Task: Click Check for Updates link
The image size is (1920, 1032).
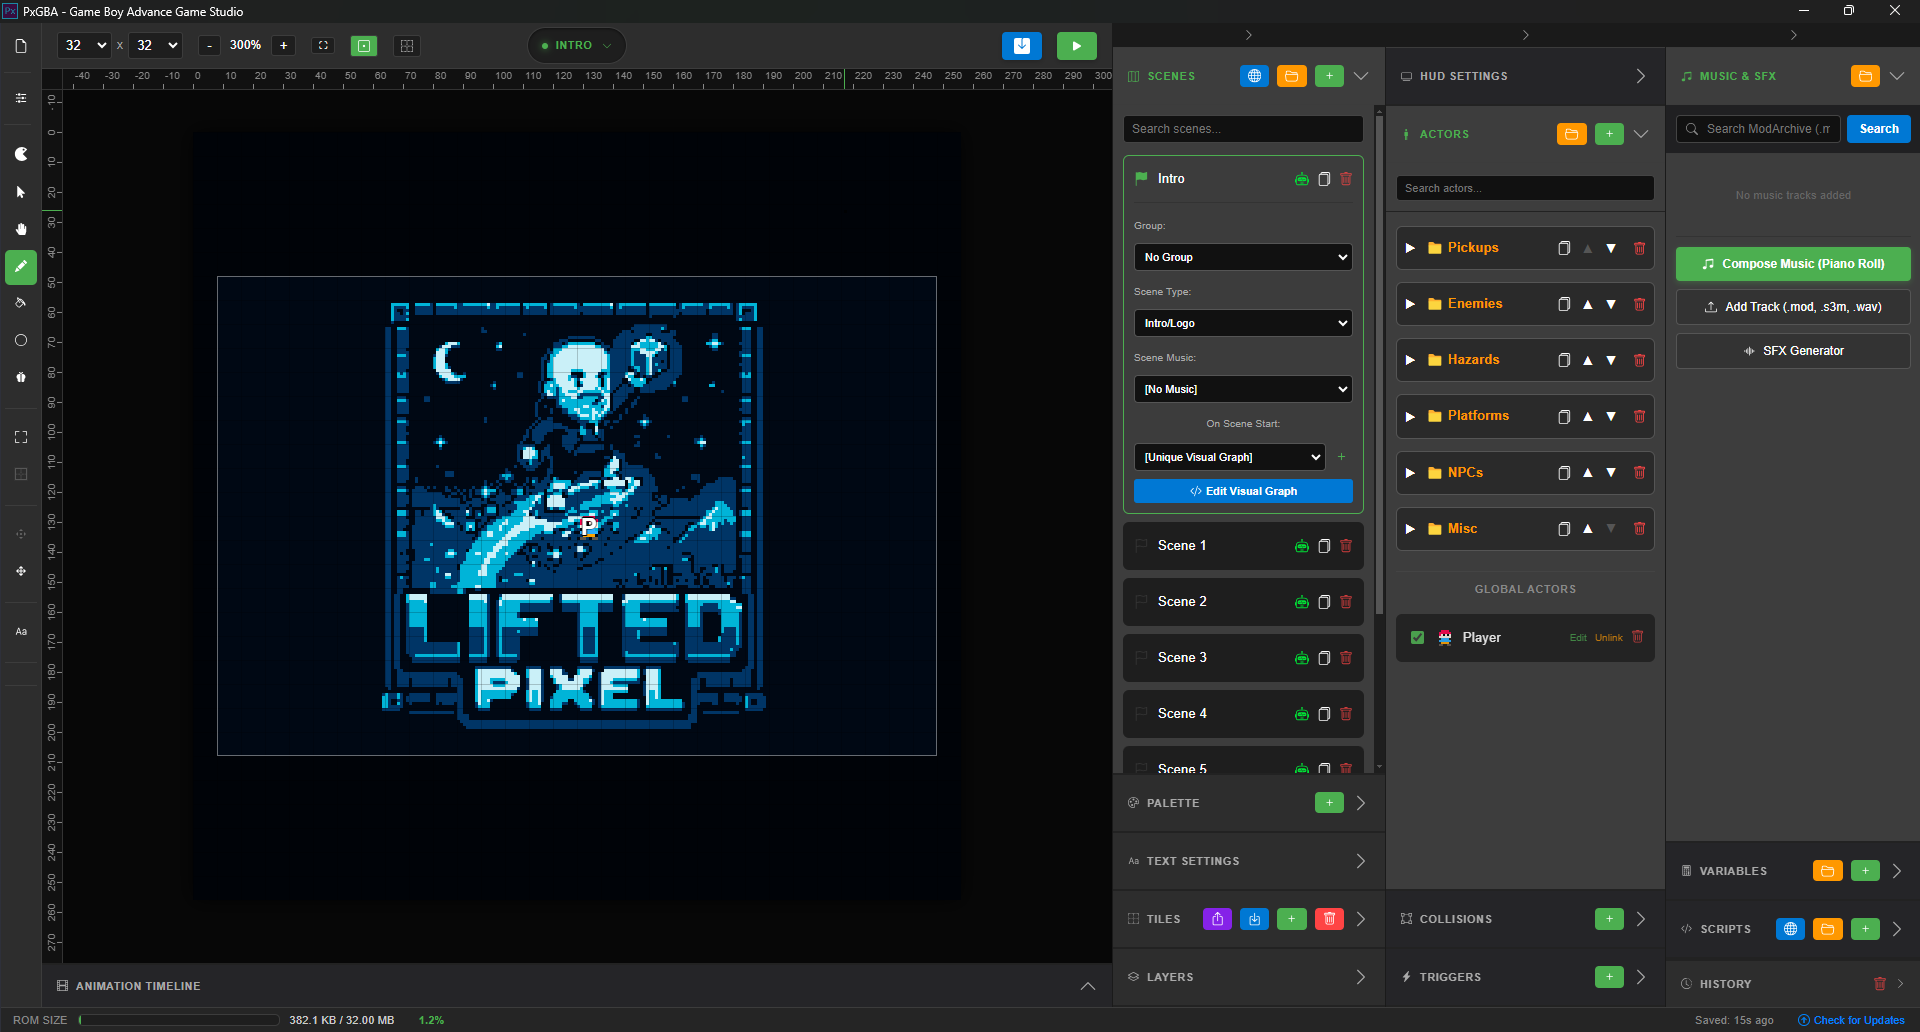Action: click(1851, 1020)
